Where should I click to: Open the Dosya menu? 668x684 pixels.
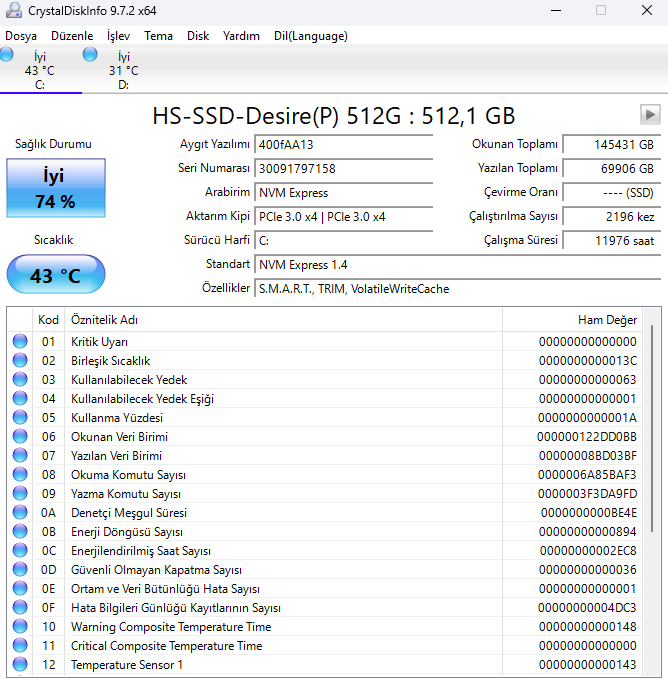click(21, 36)
